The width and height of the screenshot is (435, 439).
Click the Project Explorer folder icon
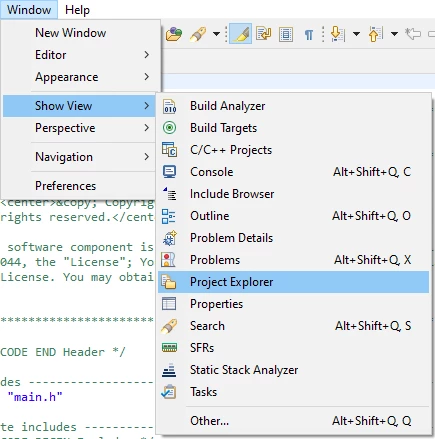pos(169,282)
